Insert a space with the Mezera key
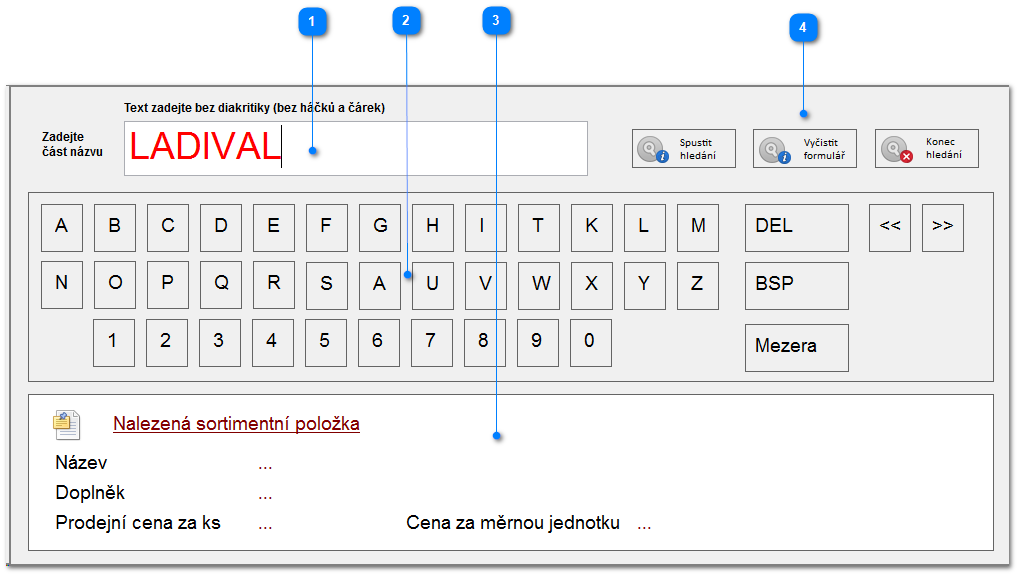 (797, 348)
